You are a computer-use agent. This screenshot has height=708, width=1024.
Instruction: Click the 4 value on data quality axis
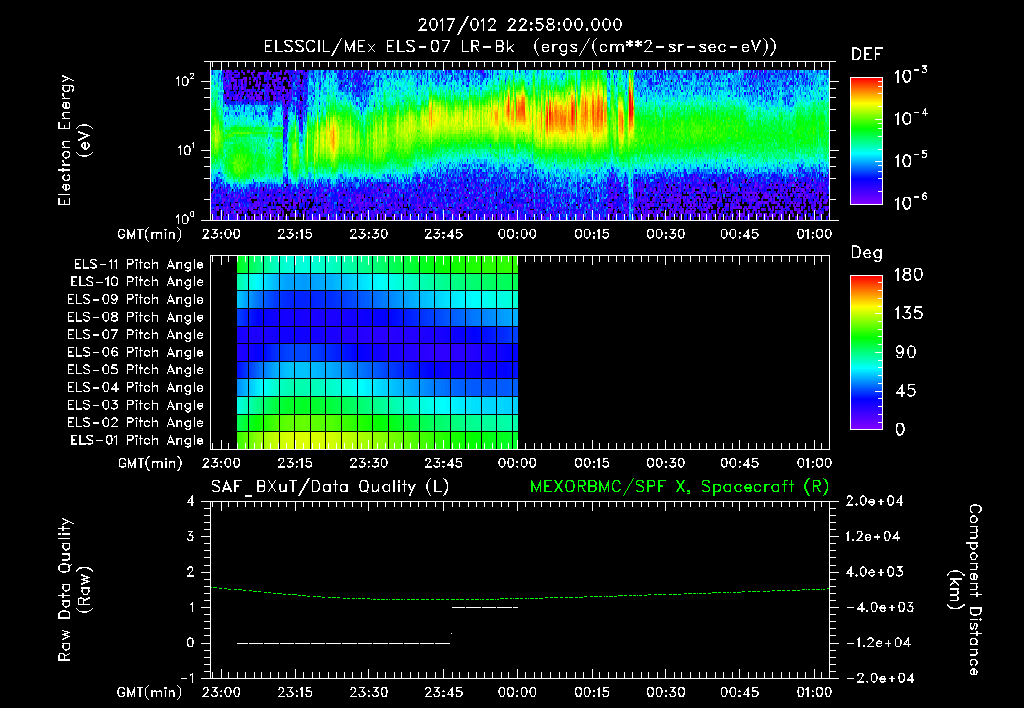coord(191,502)
